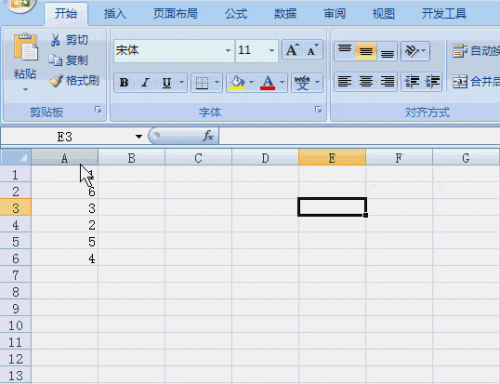This screenshot has width=500, height=384.
Task: Toggle italic formatting
Action: (145, 82)
